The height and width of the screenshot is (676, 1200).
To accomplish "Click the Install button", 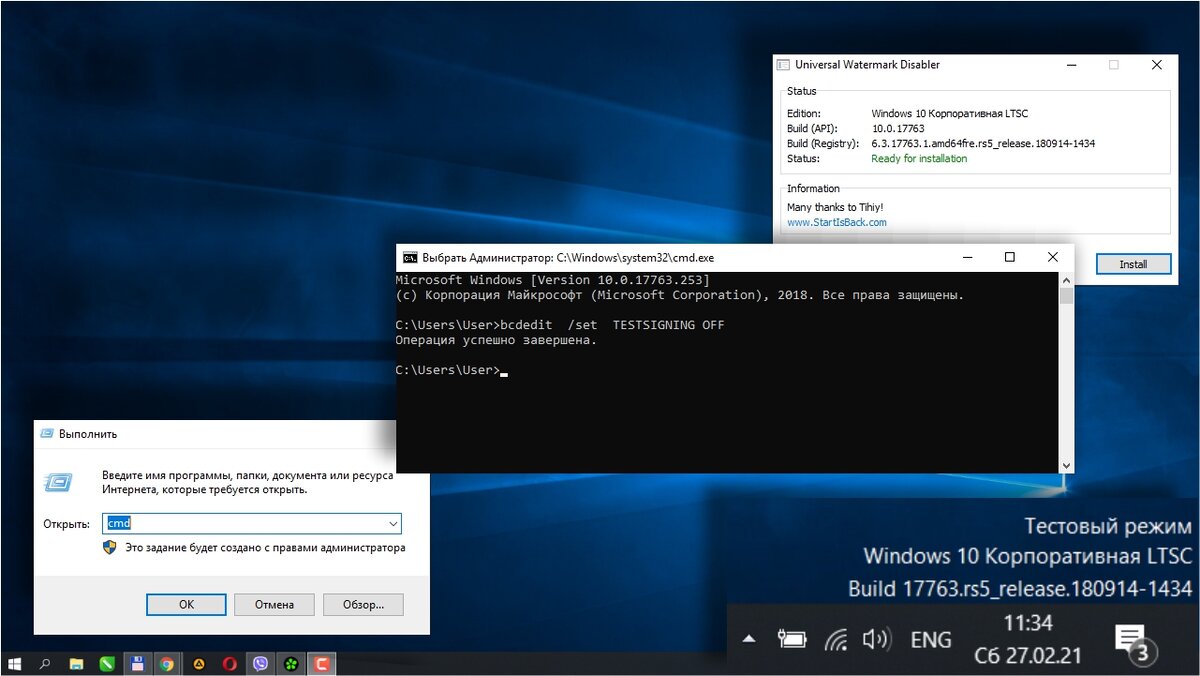I will [x=1133, y=264].
